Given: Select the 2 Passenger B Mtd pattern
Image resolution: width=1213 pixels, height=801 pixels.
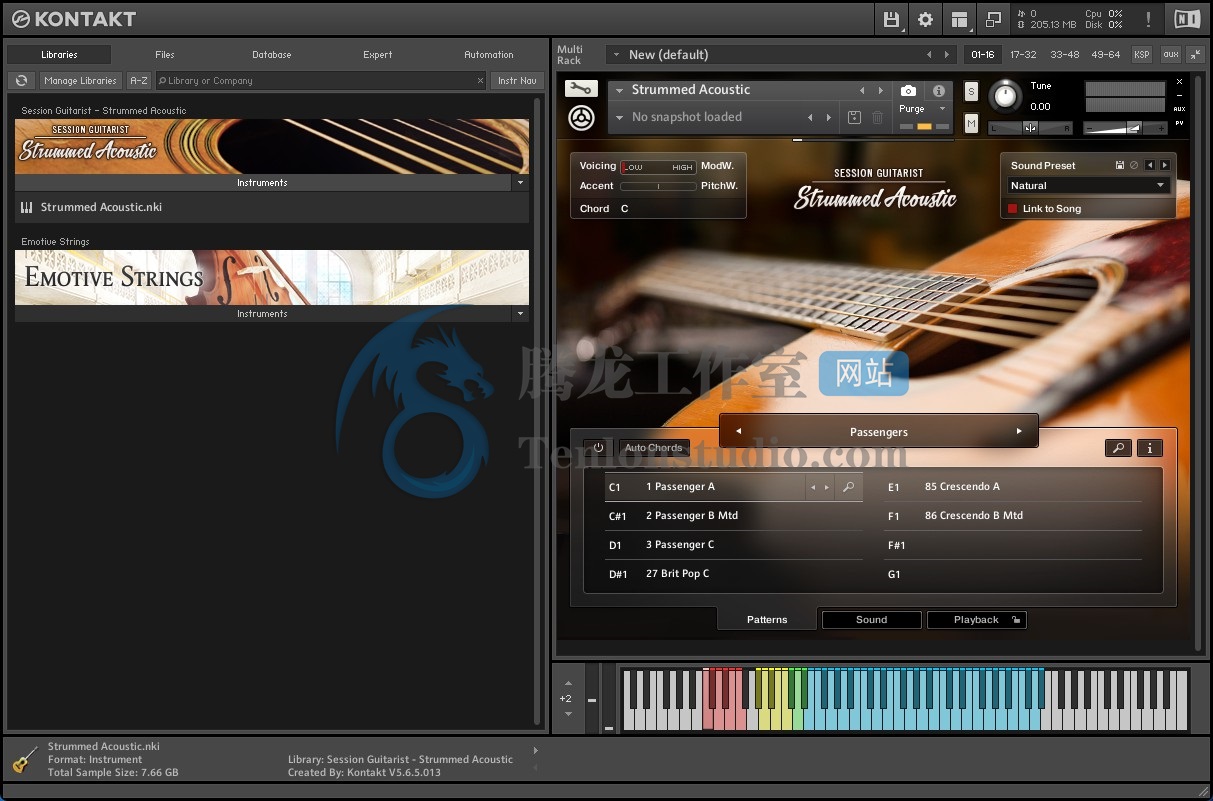Looking at the screenshot, I should [734, 516].
